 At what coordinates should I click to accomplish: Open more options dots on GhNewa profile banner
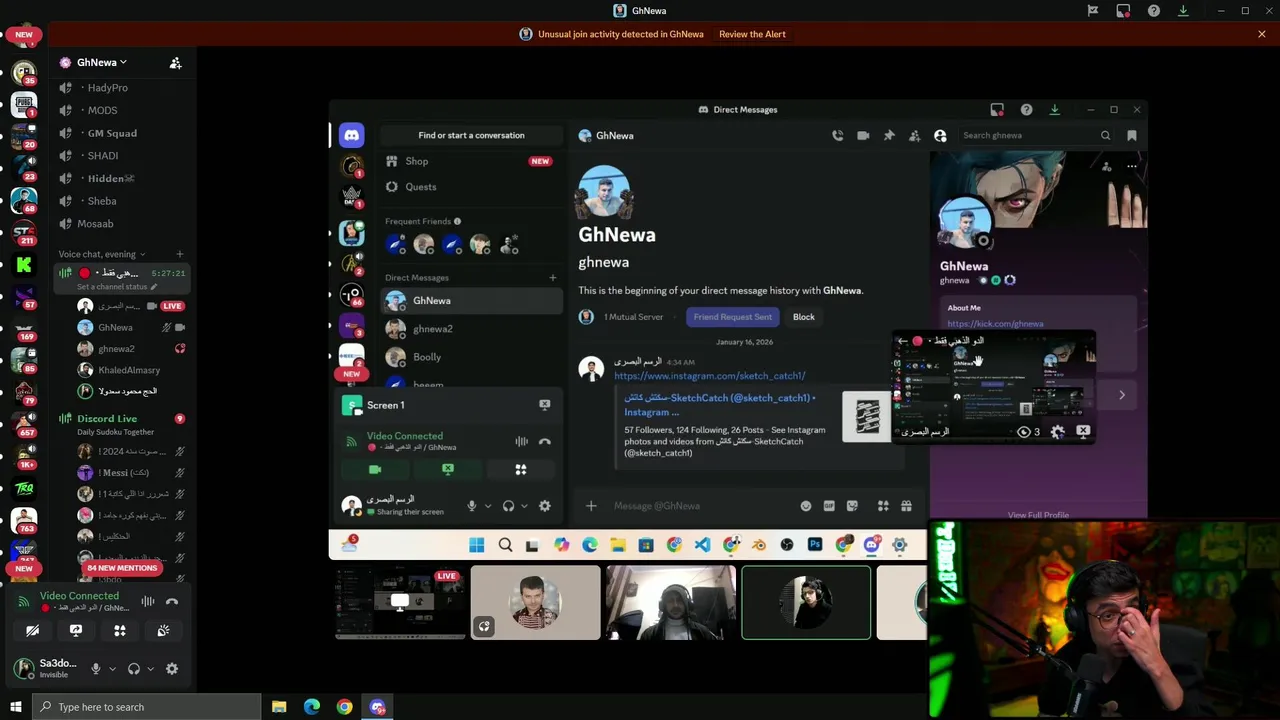coord(1132,166)
